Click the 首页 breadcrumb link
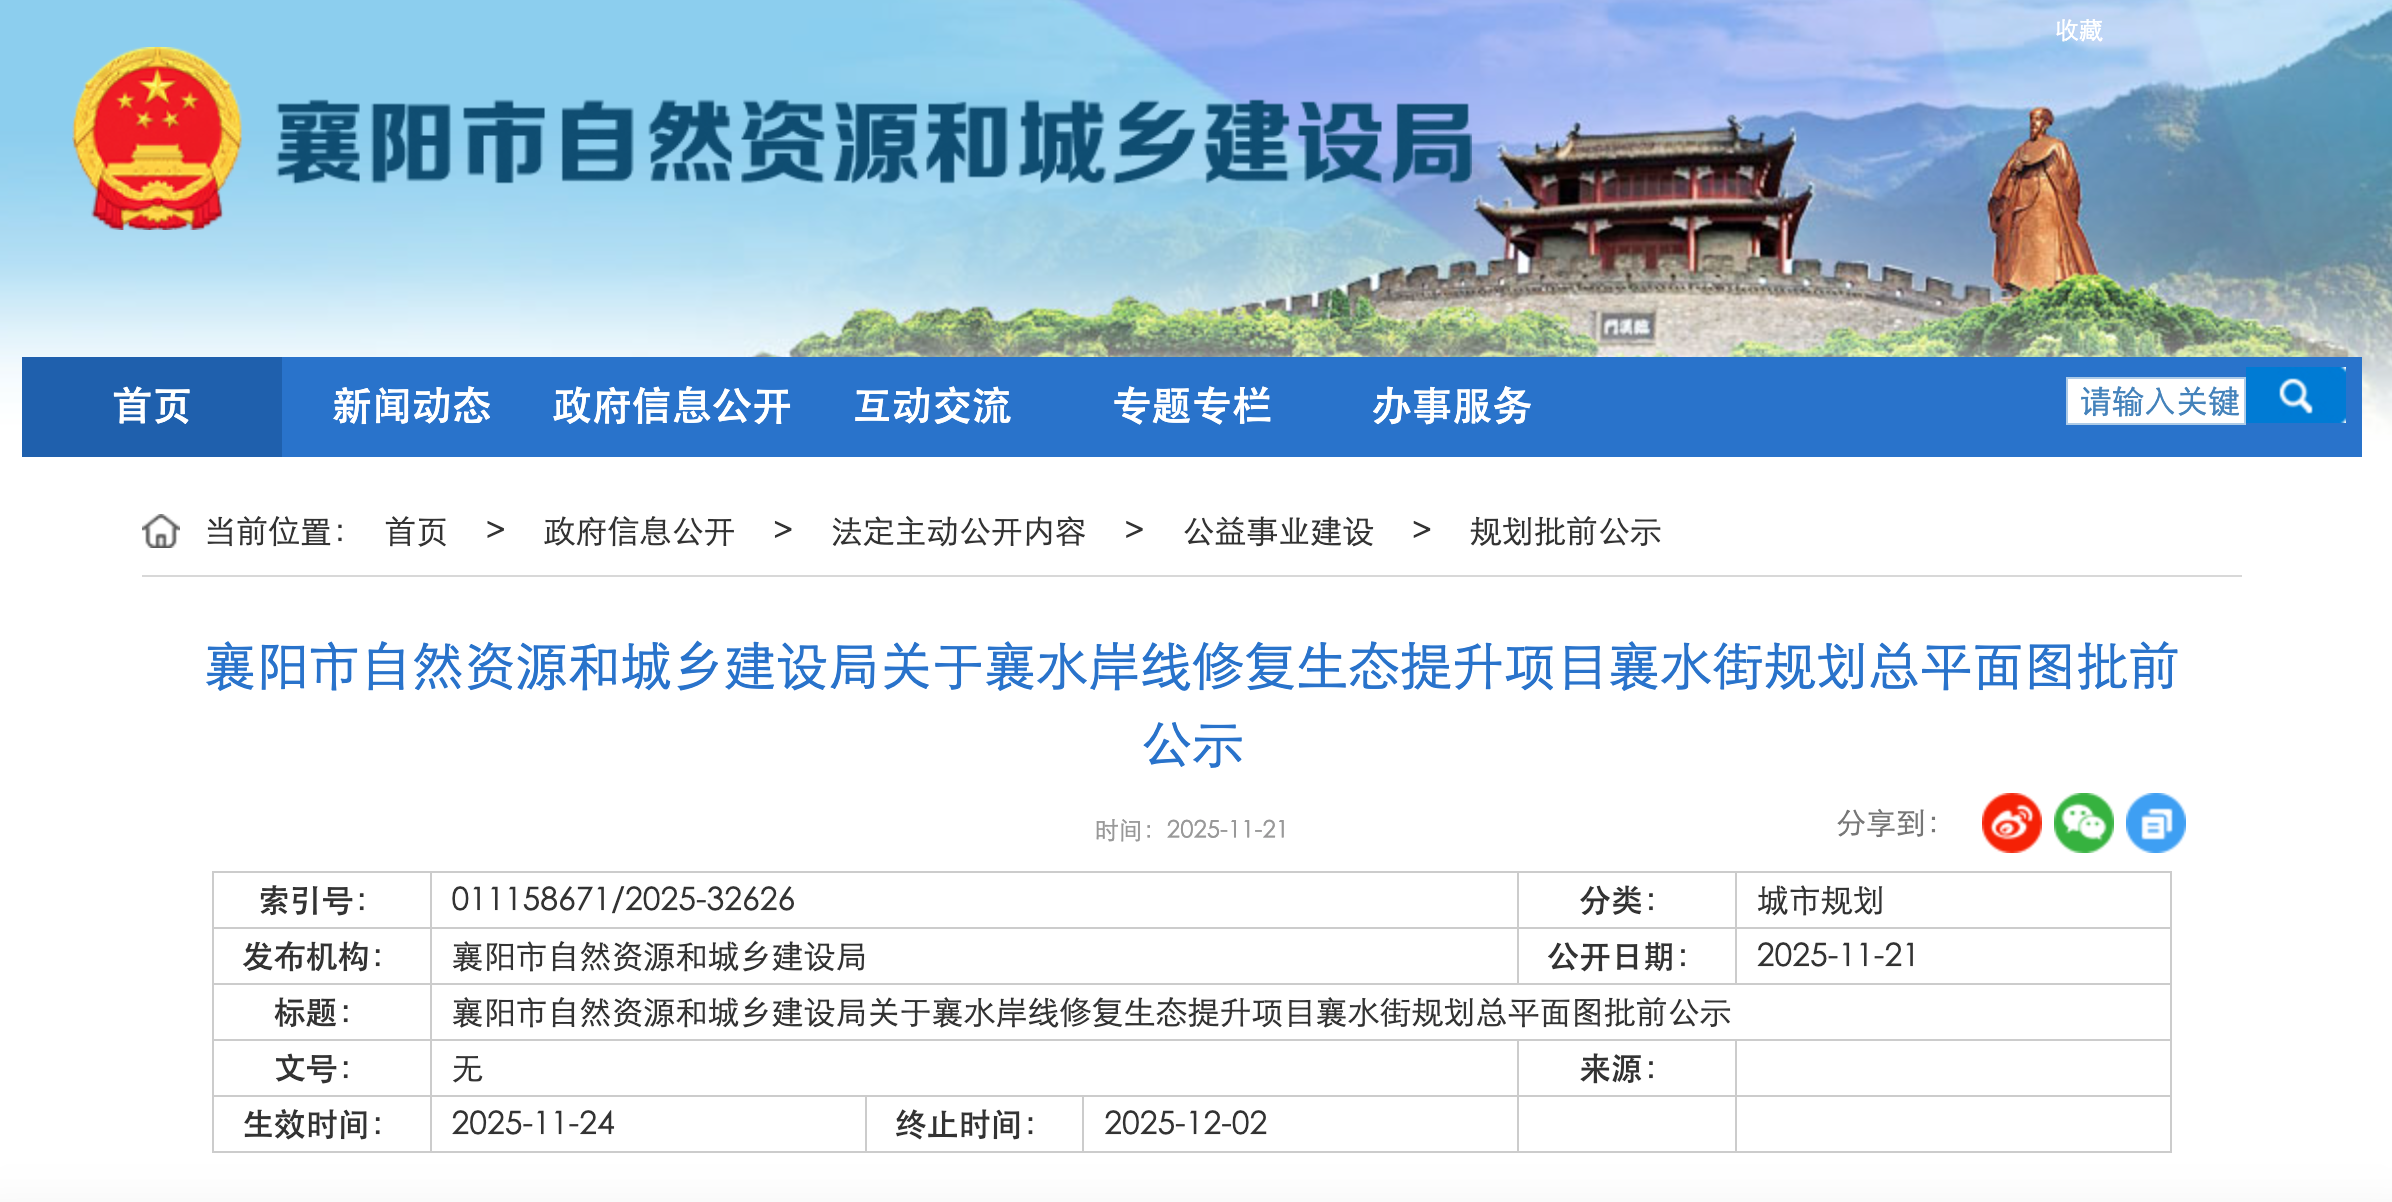 [416, 531]
